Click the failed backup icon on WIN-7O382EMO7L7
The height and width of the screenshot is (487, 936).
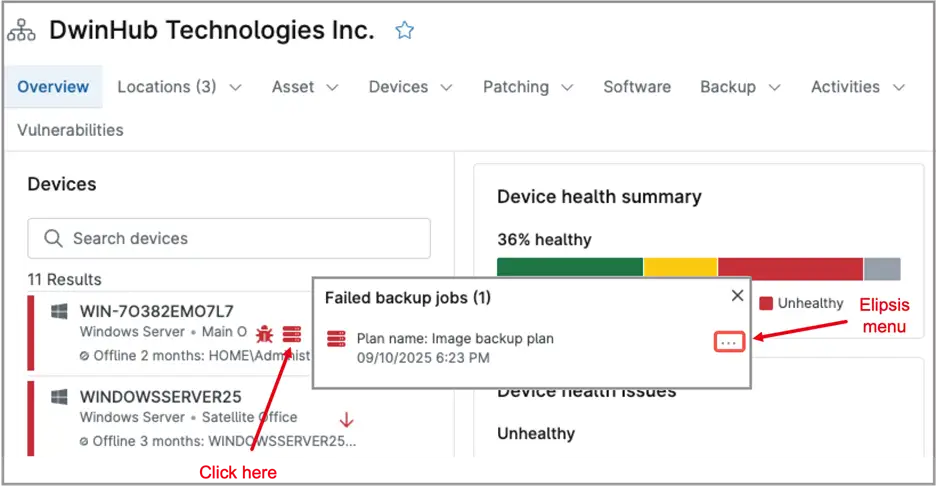(292, 334)
